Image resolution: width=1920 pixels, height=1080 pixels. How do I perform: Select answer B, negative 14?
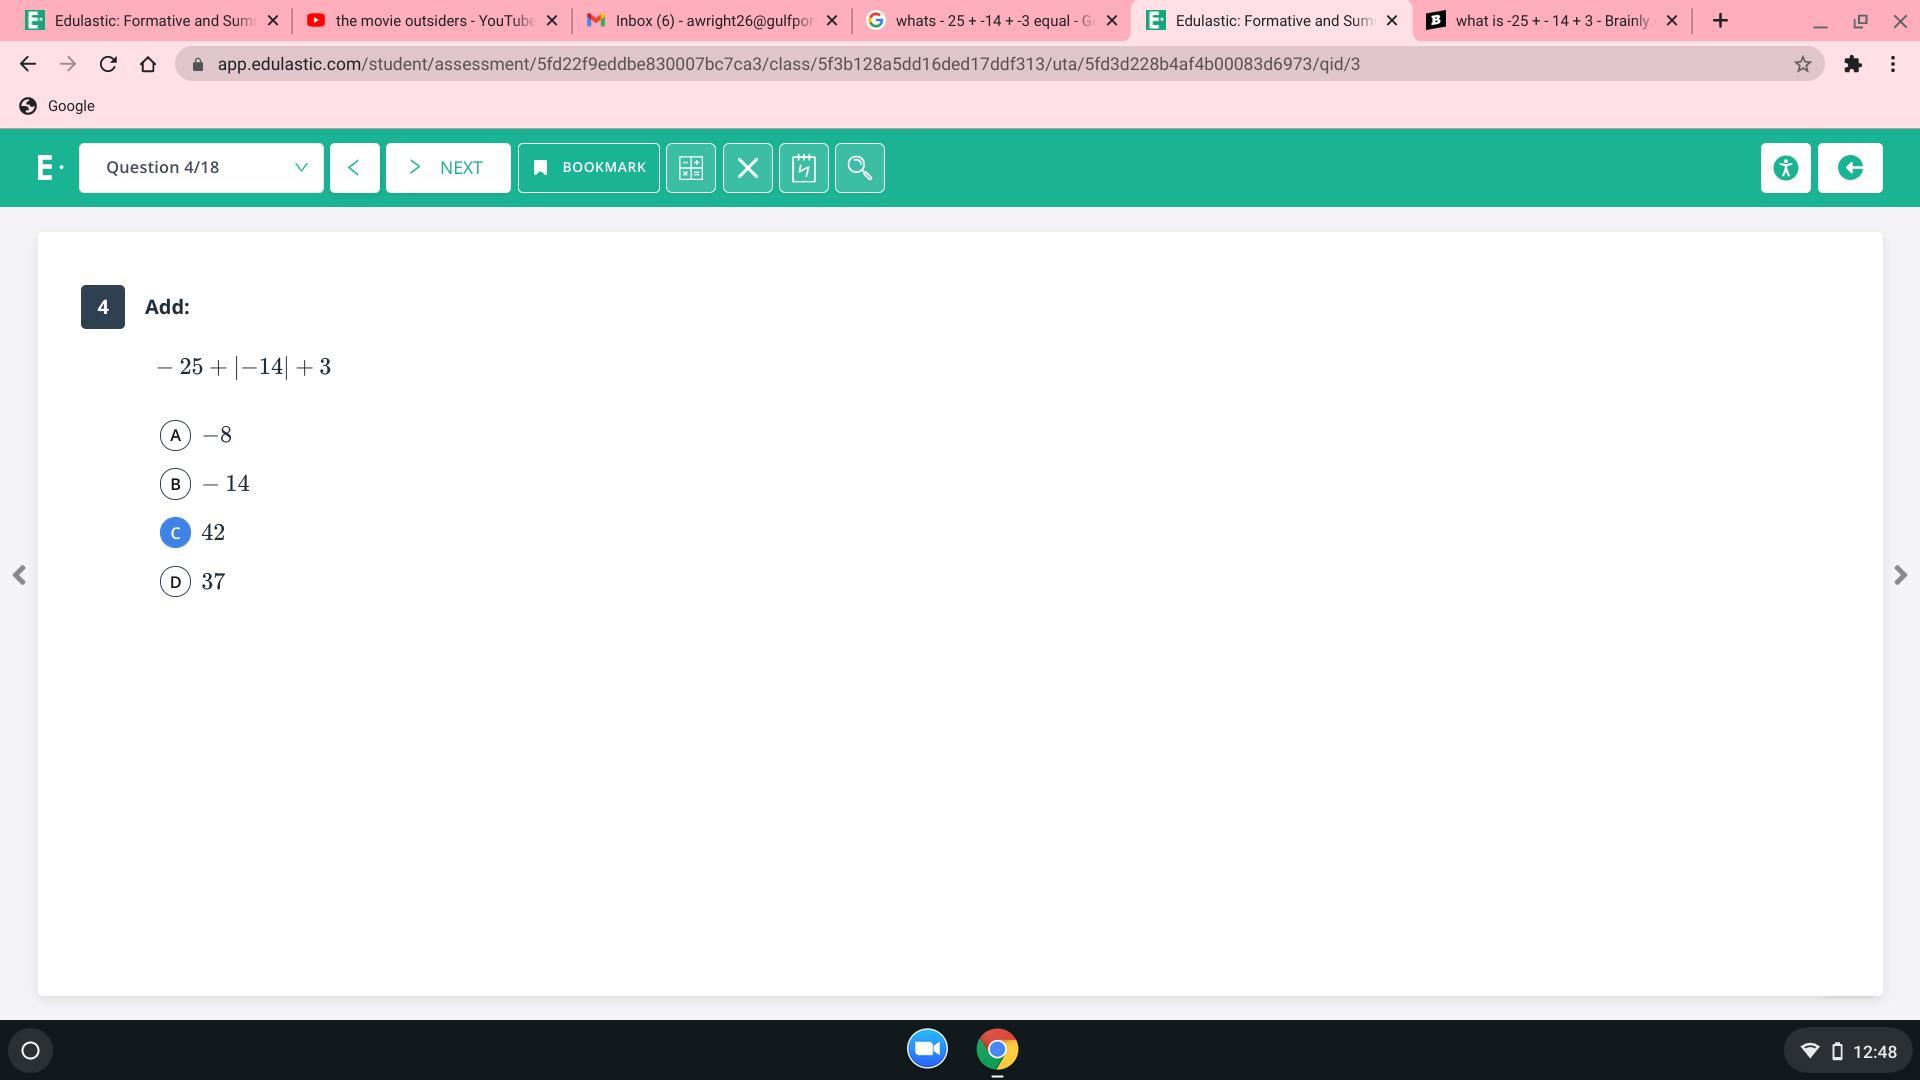[x=176, y=484]
